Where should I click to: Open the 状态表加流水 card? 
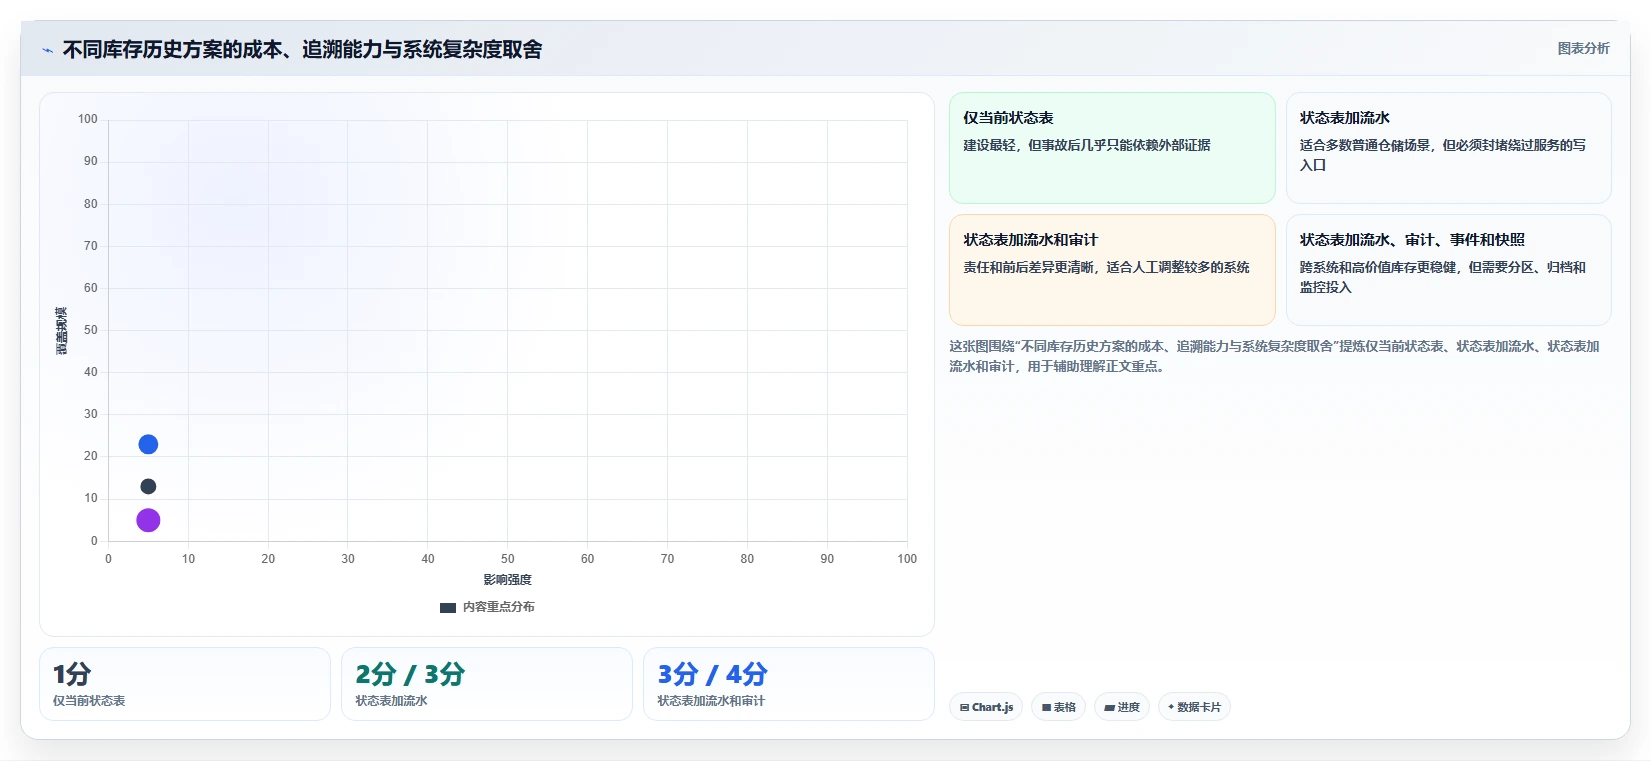click(x=1448, y=148)
